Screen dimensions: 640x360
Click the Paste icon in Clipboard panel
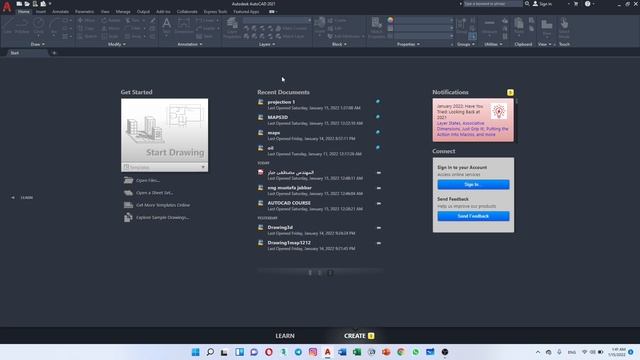point(519,26)
